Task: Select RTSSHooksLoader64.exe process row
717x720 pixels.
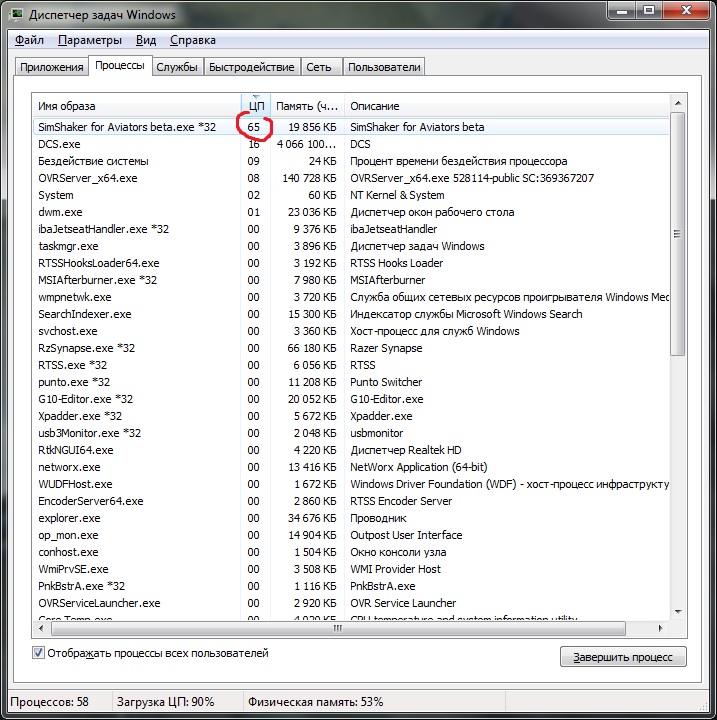Action: (x=351, y=263)
